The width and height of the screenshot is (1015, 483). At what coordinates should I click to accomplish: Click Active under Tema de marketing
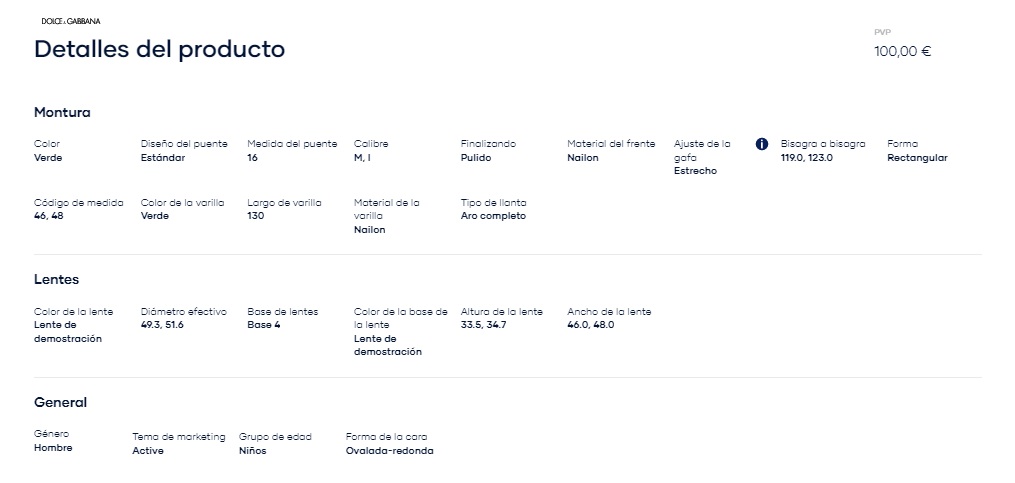148,451
